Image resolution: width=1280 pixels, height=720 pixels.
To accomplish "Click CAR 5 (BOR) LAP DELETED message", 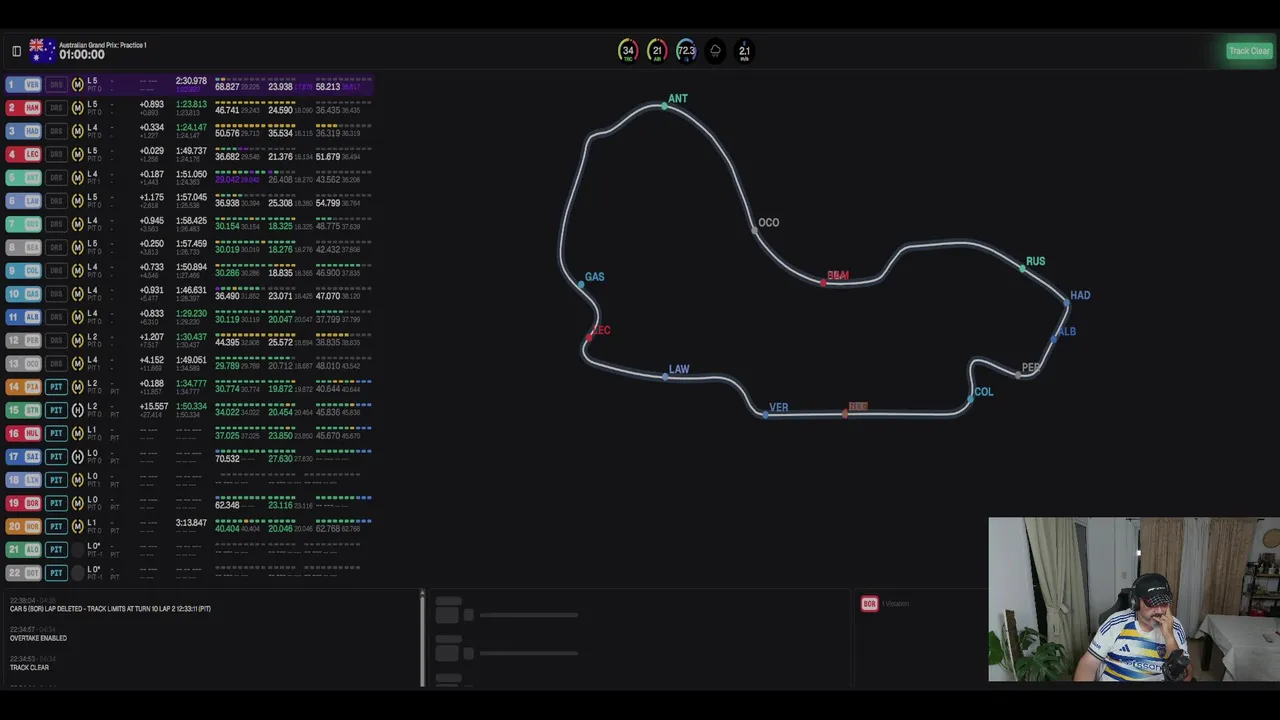I will pos(110,609).
